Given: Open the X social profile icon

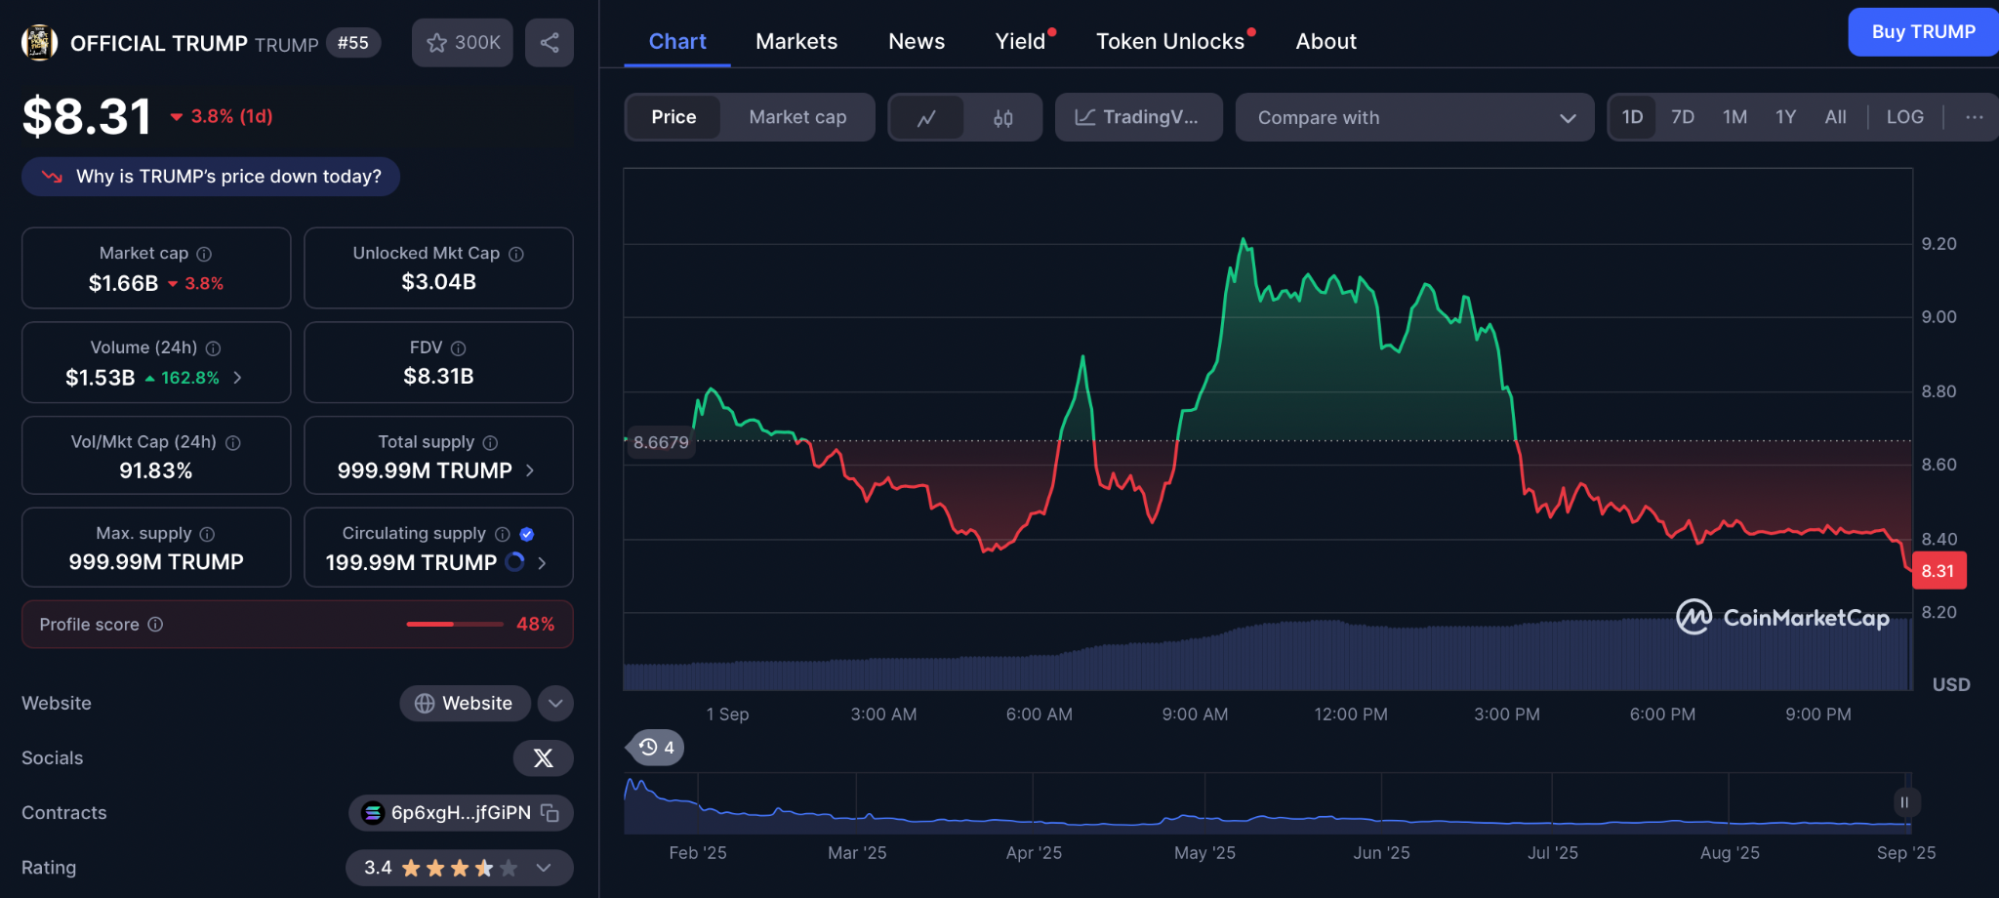Looking at the screenshot, I should pos(543,758).
